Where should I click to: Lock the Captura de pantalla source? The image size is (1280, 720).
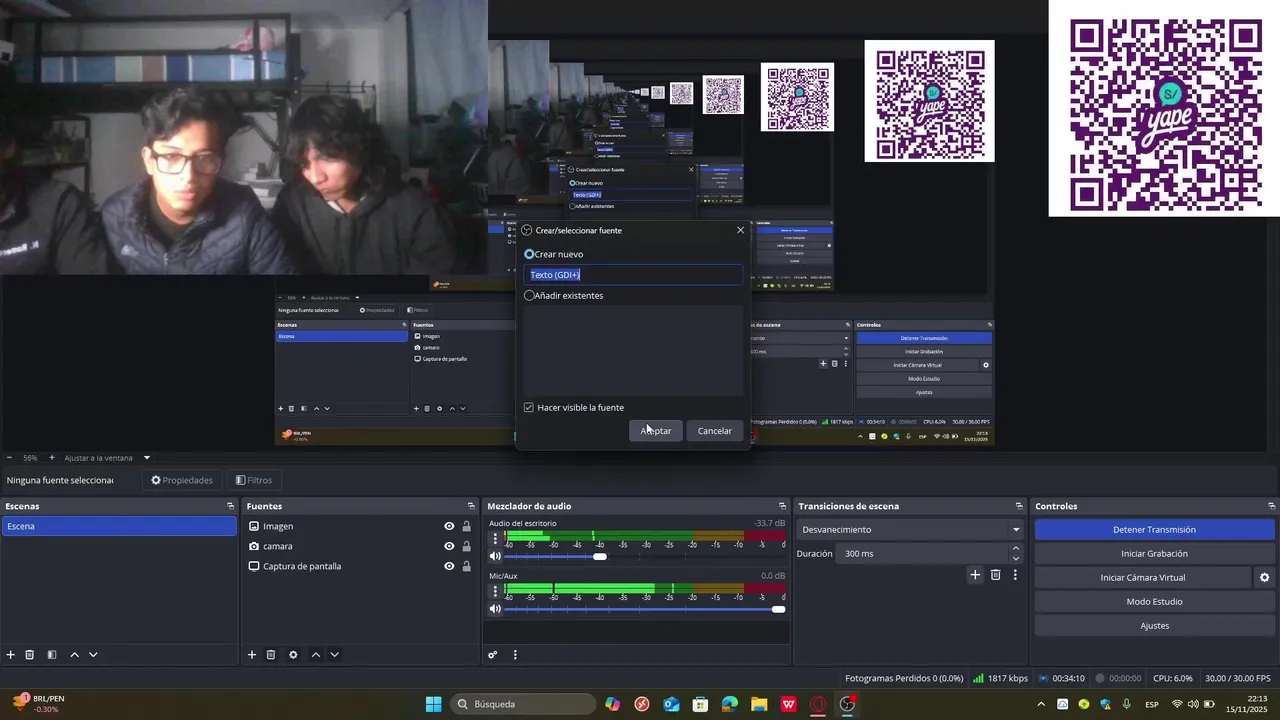(466, 566)
